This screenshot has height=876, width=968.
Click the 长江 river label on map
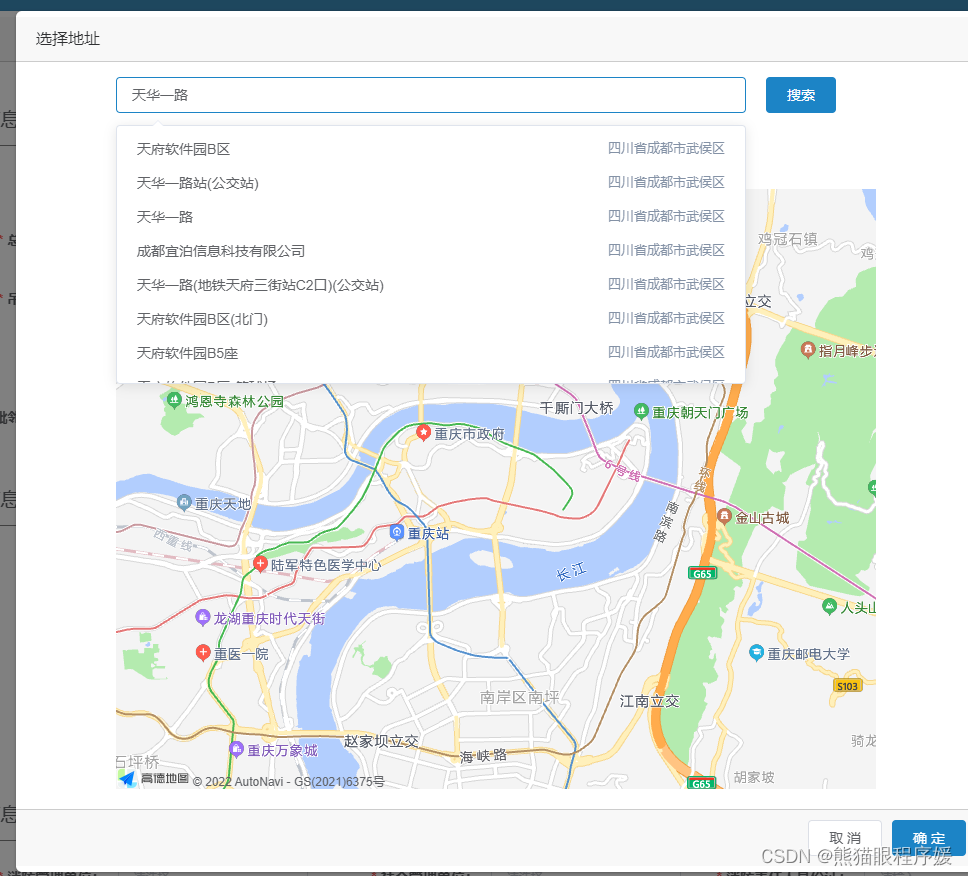[x=571, y=572]
